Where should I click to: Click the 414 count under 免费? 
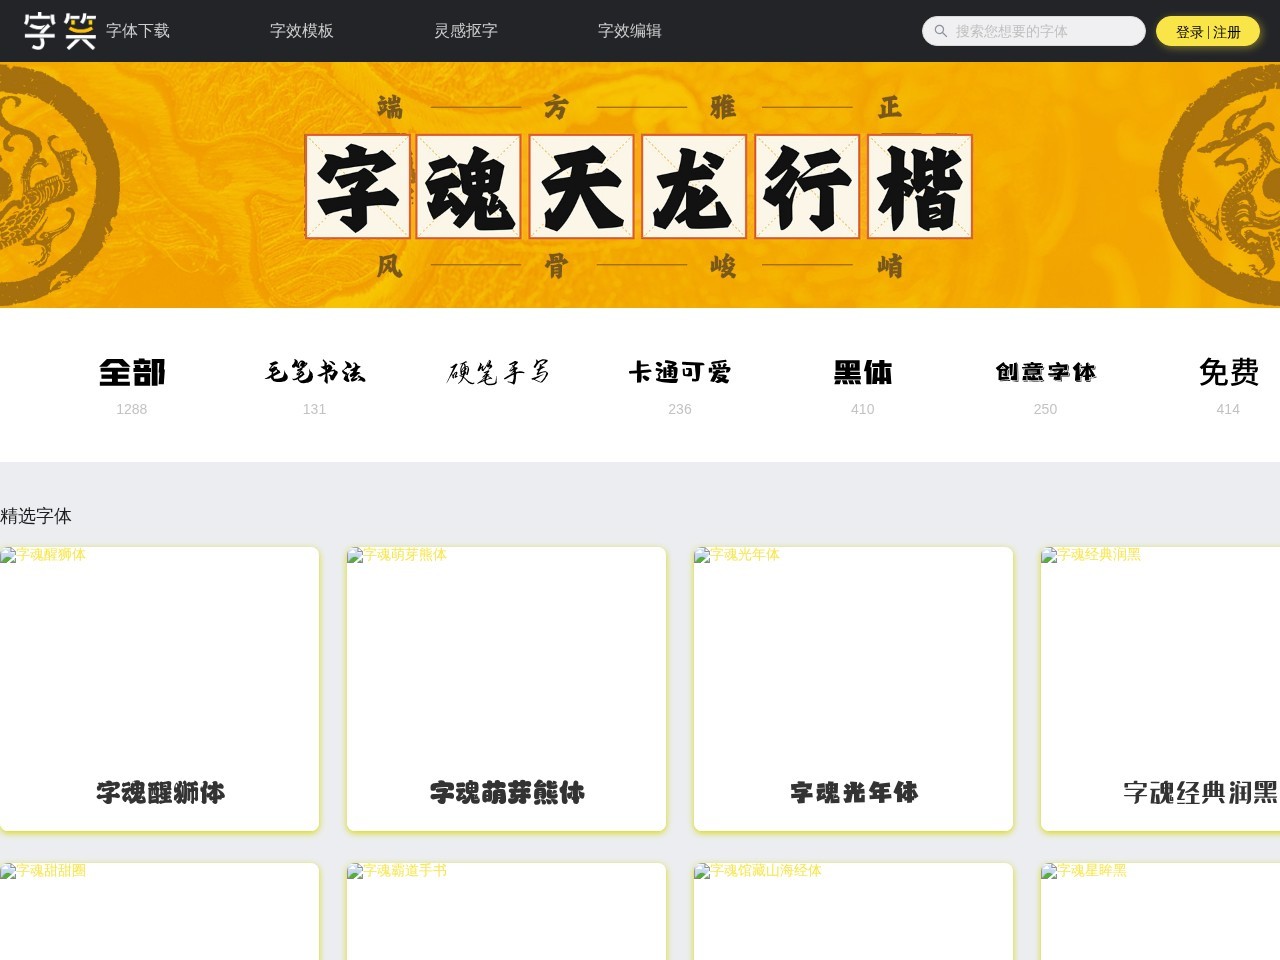tap(1228, 409)
